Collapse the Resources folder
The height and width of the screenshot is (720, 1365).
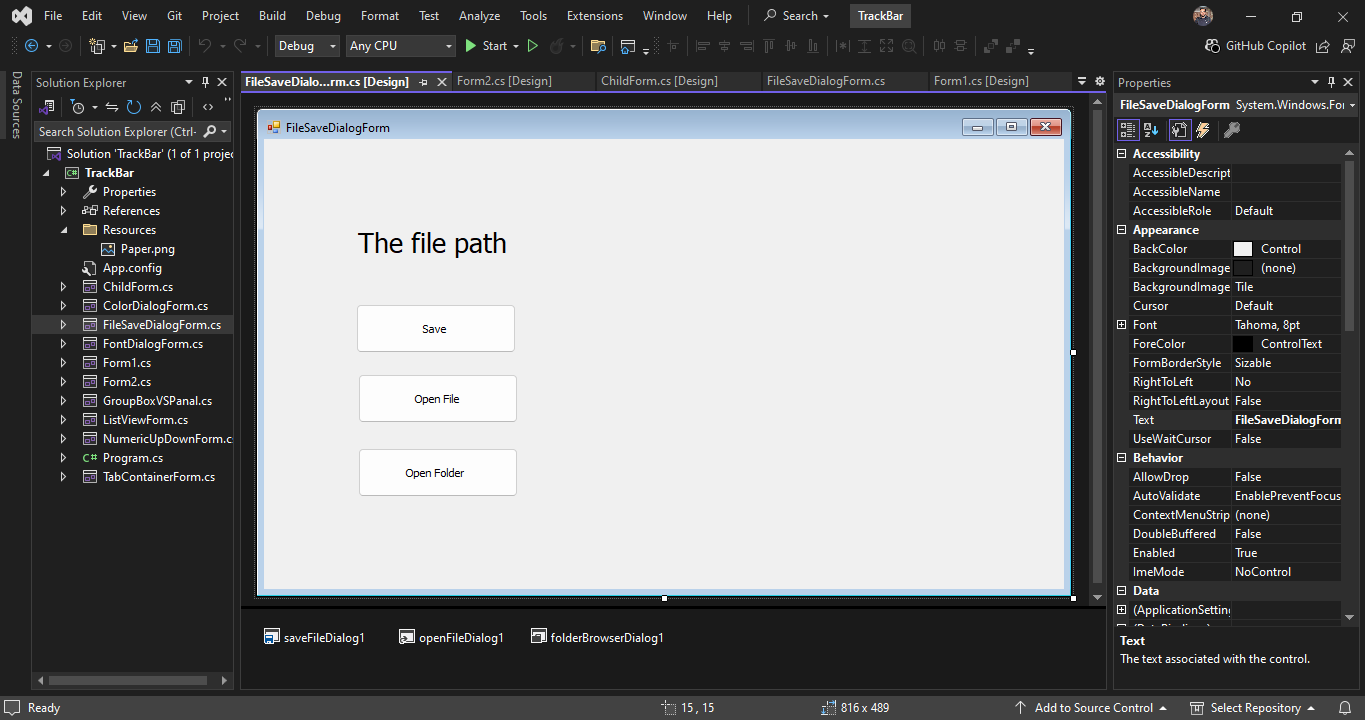(x=64, y=229)
